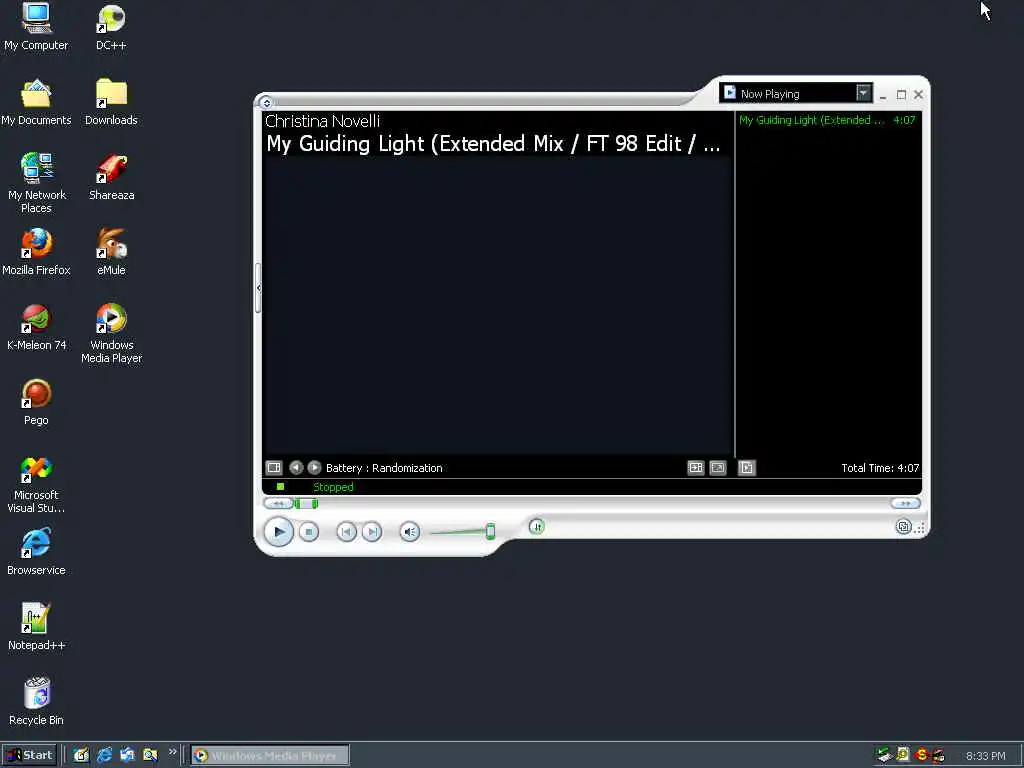Viewport: 1024px width, 768px height.
Task: Select the My Documents desktop icon
Action: pyautogui.click(x=36, y=102)
